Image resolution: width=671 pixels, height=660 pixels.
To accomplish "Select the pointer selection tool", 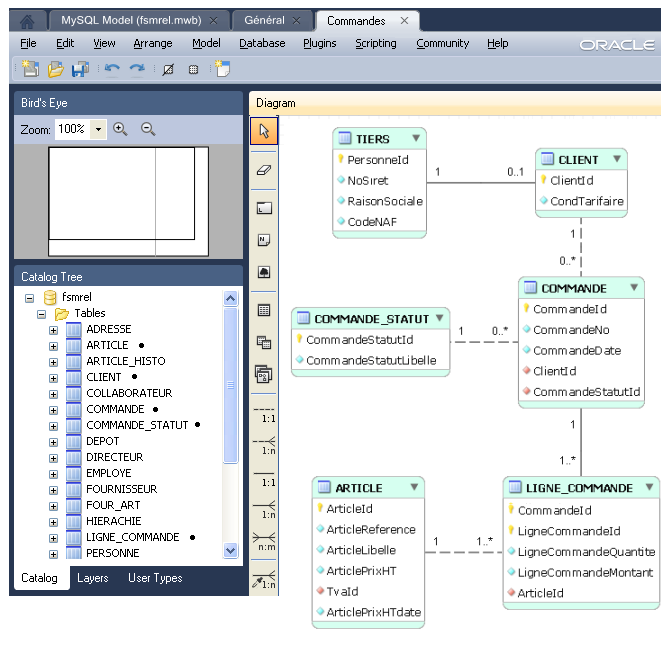I will [264, 131].
